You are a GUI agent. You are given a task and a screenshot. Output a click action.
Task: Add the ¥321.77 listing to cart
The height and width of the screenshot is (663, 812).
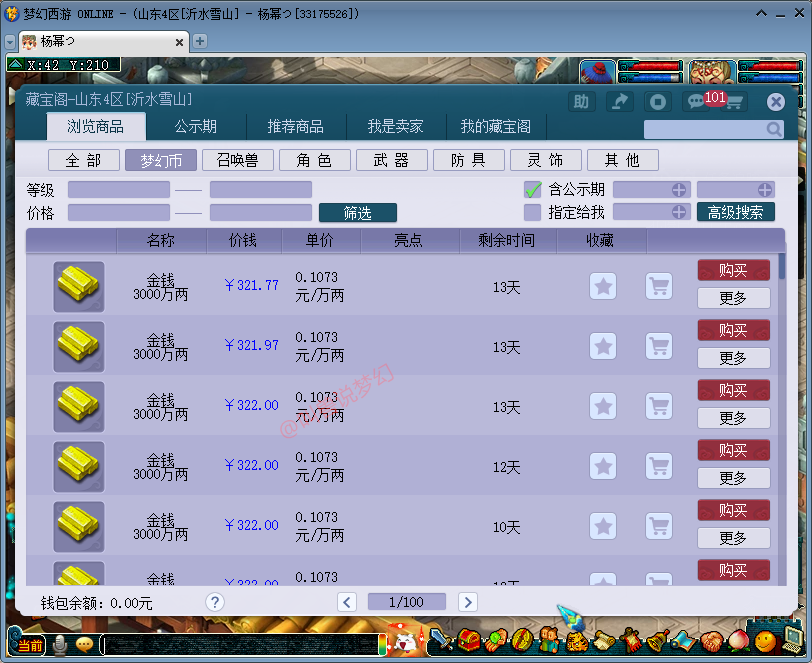tap(659, 286)
